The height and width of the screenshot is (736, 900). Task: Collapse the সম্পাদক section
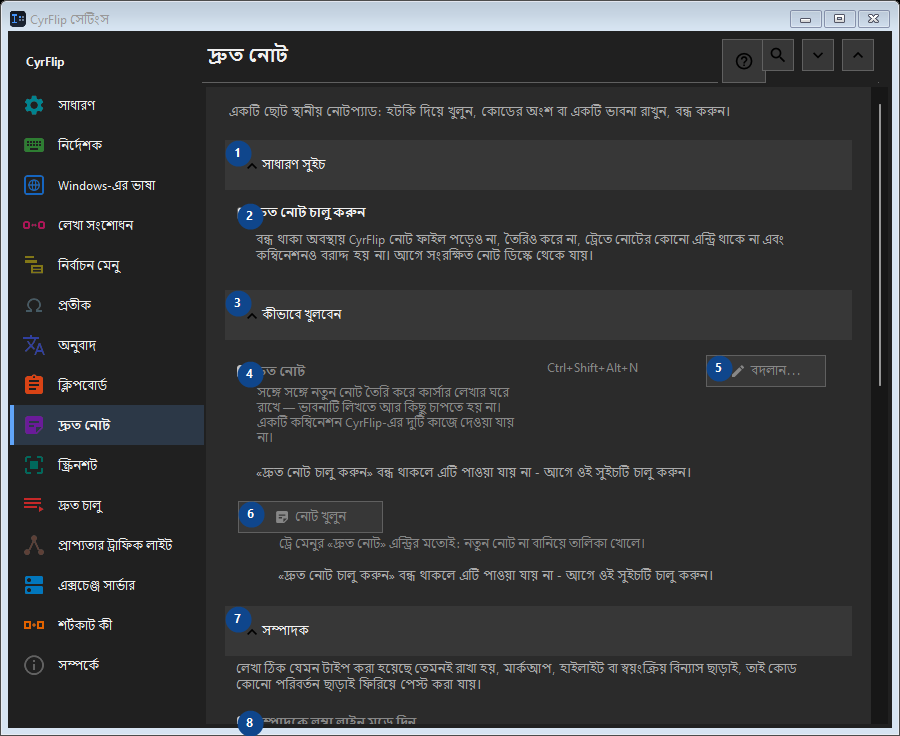tap(538, 630)
